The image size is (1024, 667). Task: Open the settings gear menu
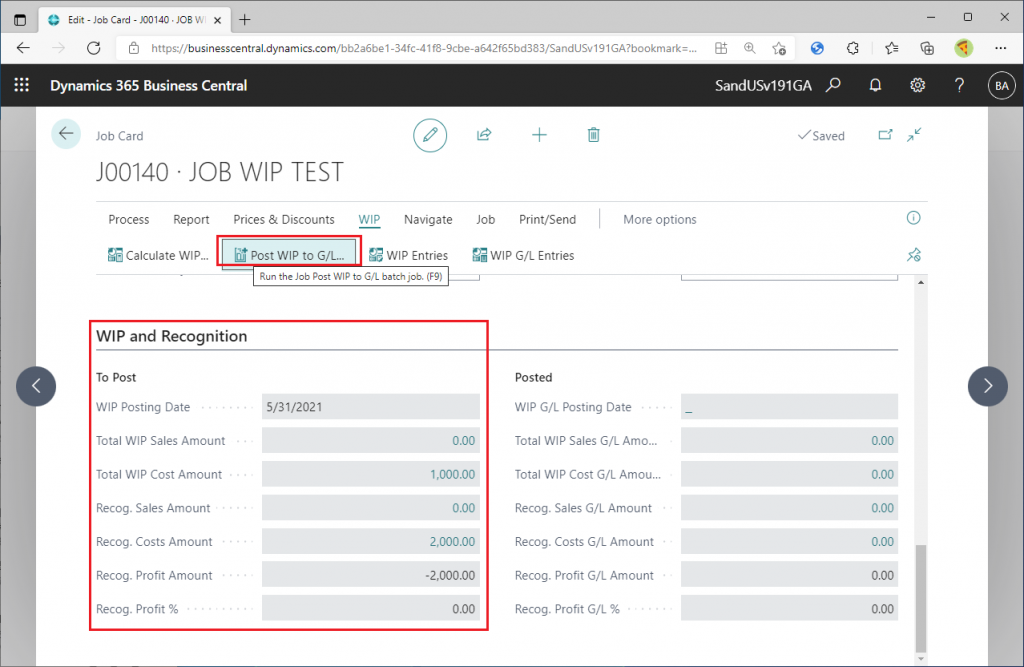click(x=918, y=85)
